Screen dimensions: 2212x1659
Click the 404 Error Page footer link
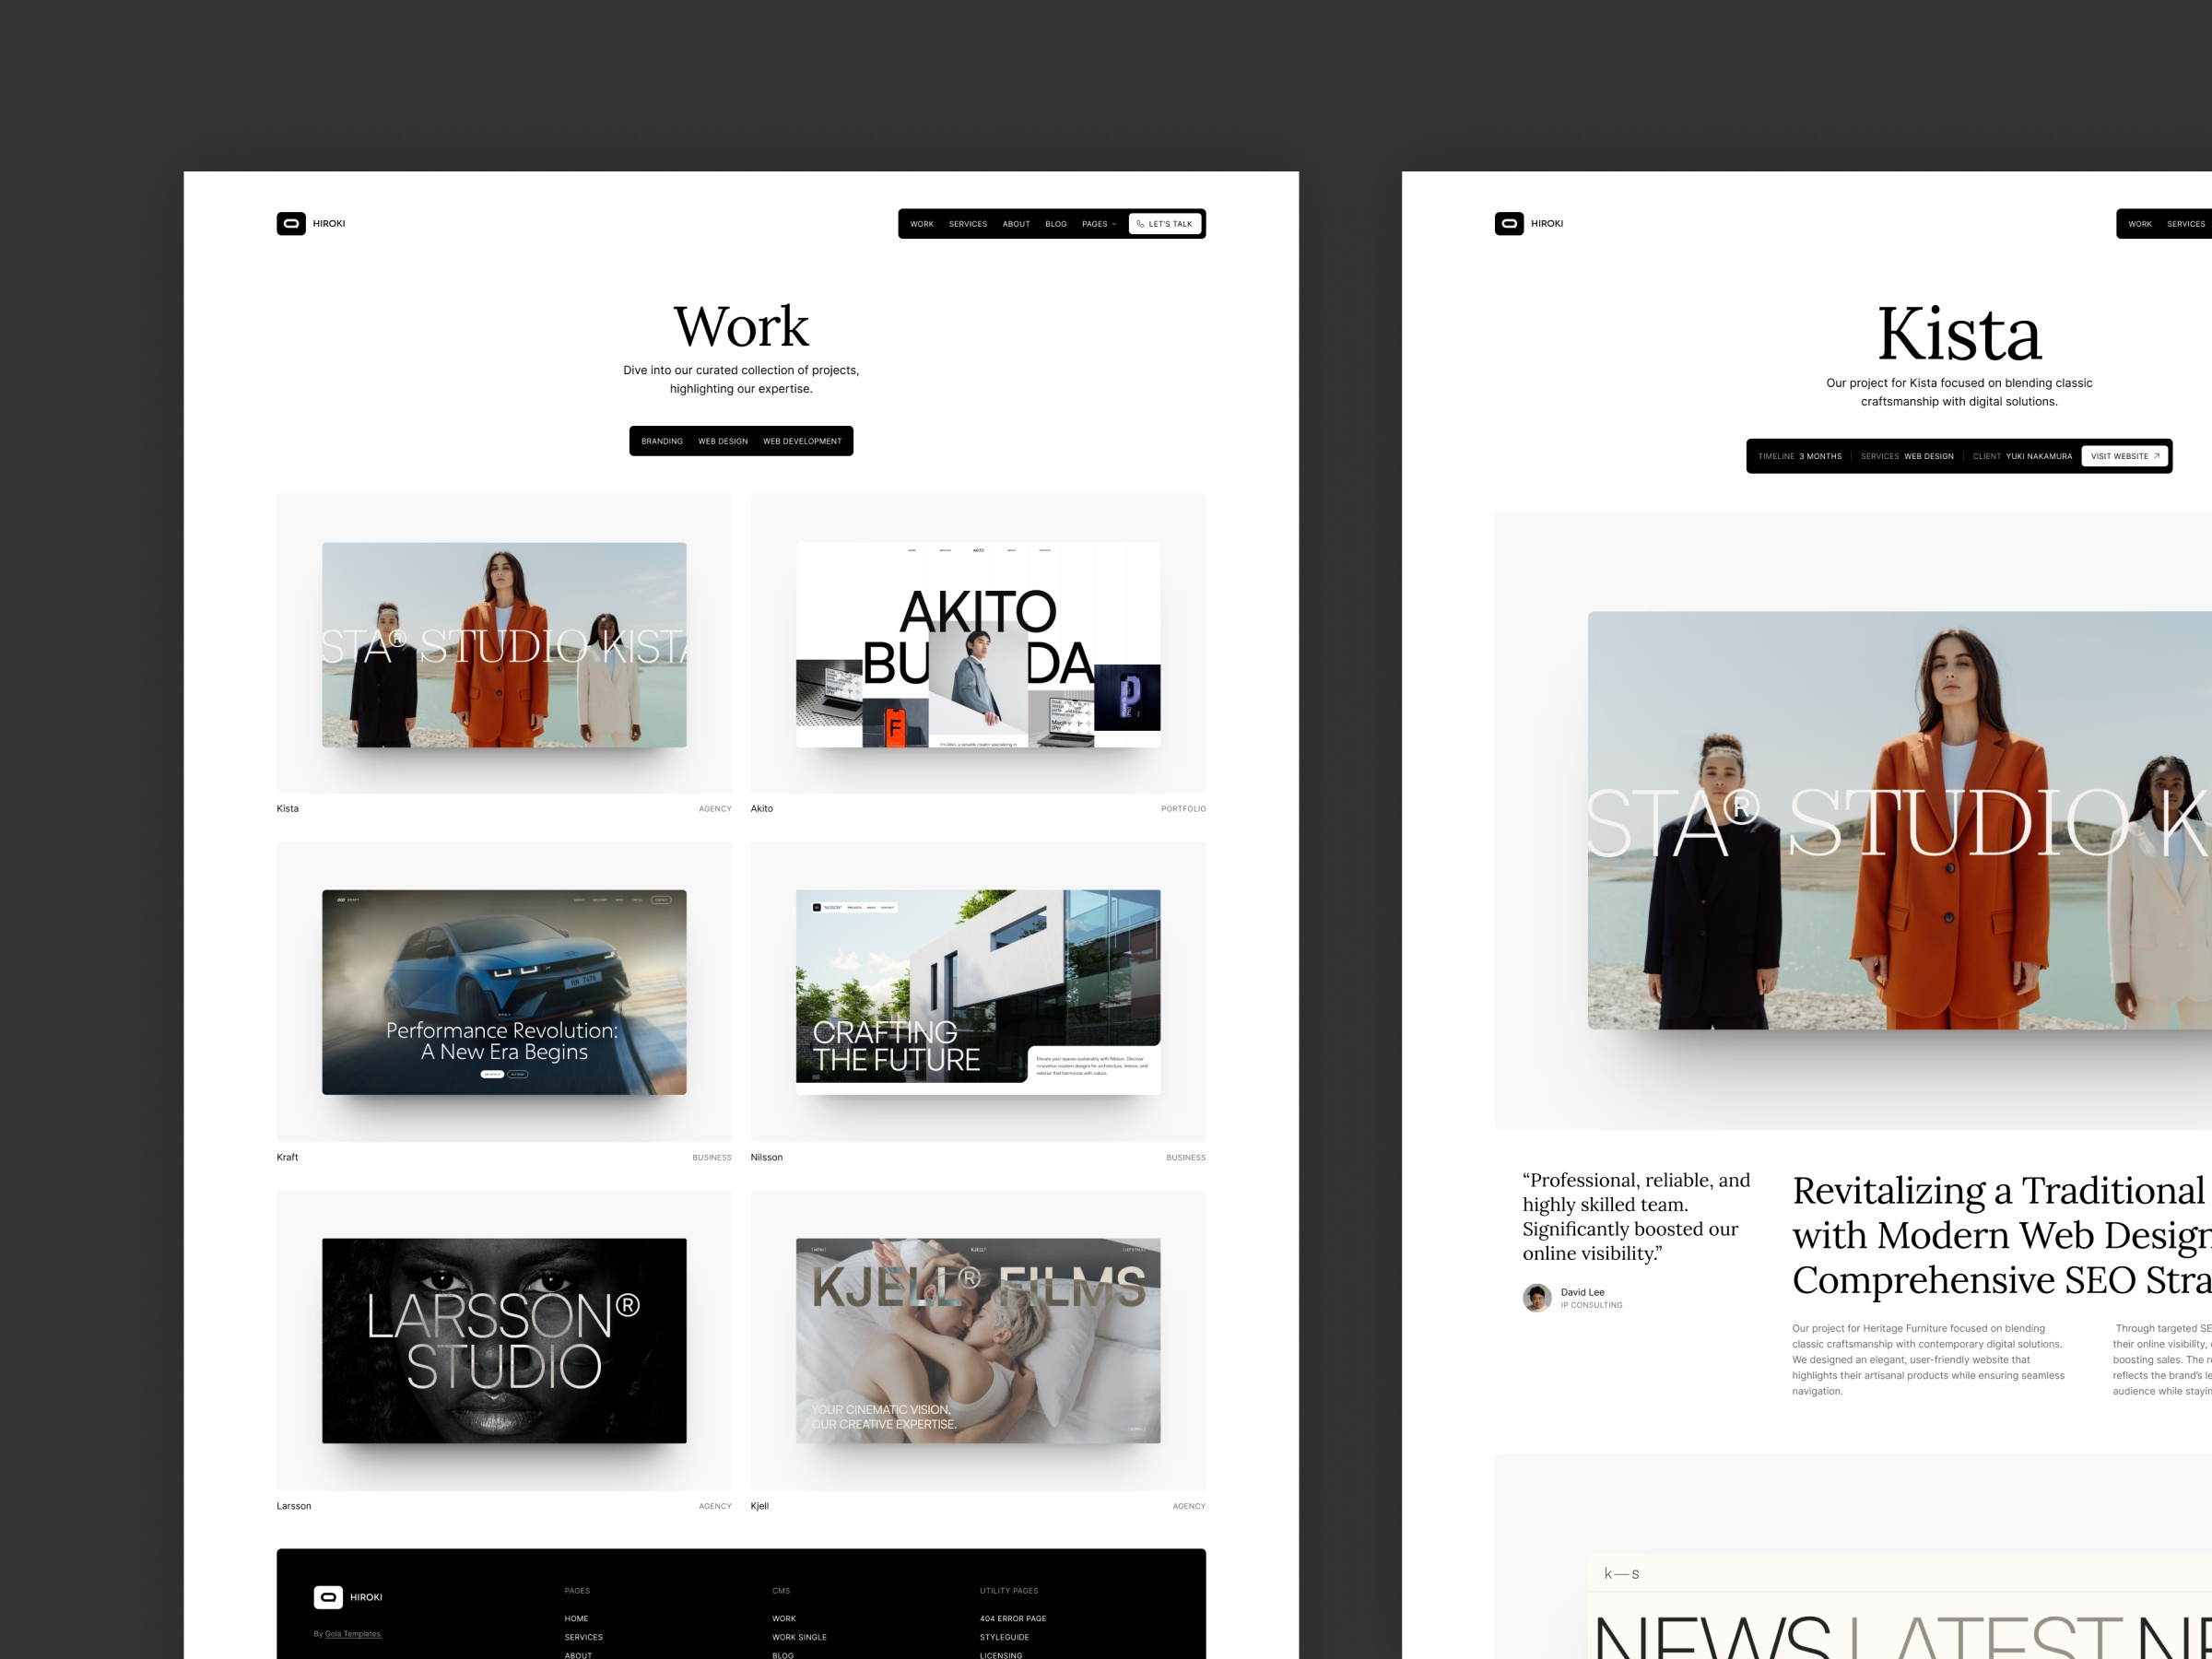tap(1013, 1618)
